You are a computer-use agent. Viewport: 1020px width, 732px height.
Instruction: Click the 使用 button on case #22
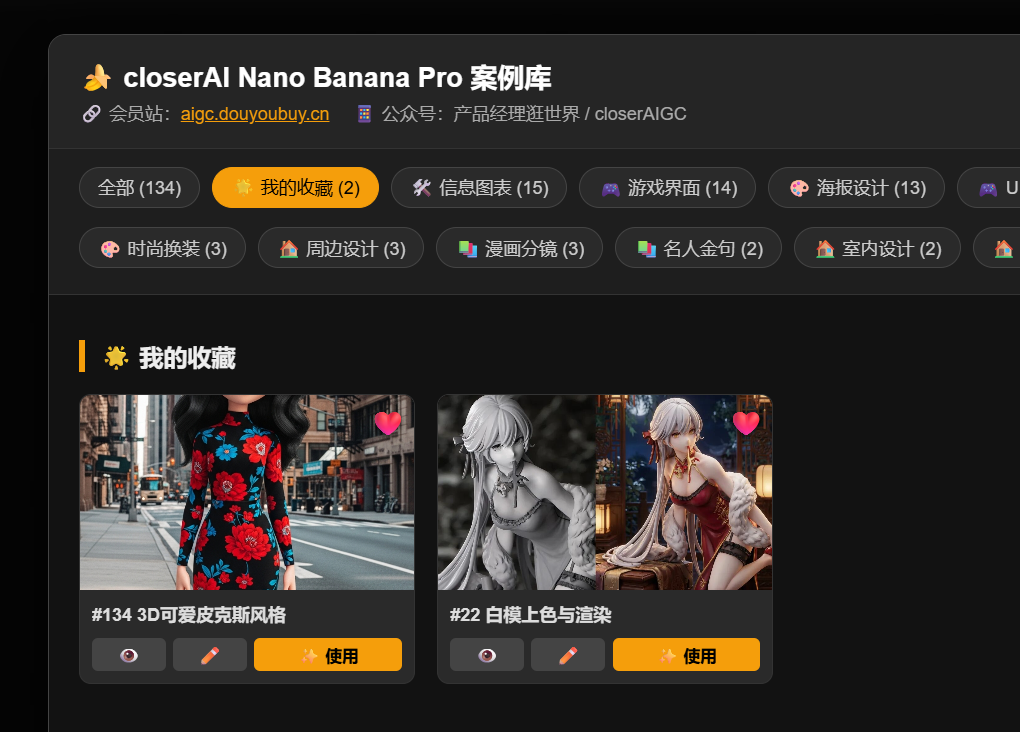(x=686, y=655)
